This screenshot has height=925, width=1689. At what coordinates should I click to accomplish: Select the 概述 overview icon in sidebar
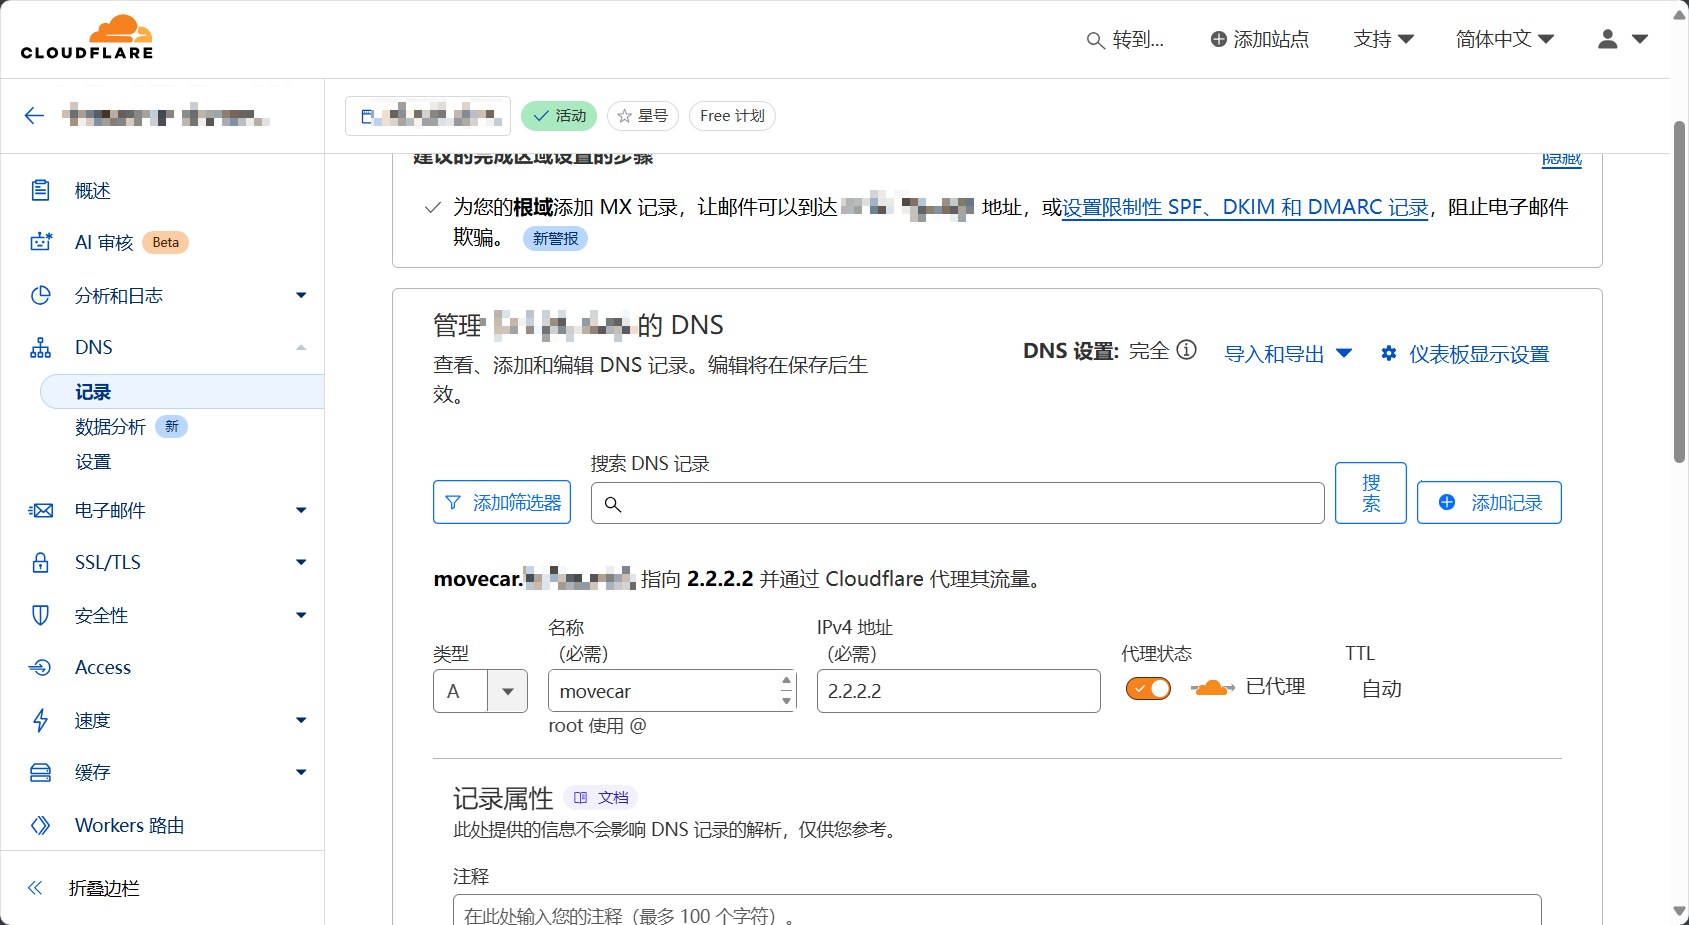[40, 189]
